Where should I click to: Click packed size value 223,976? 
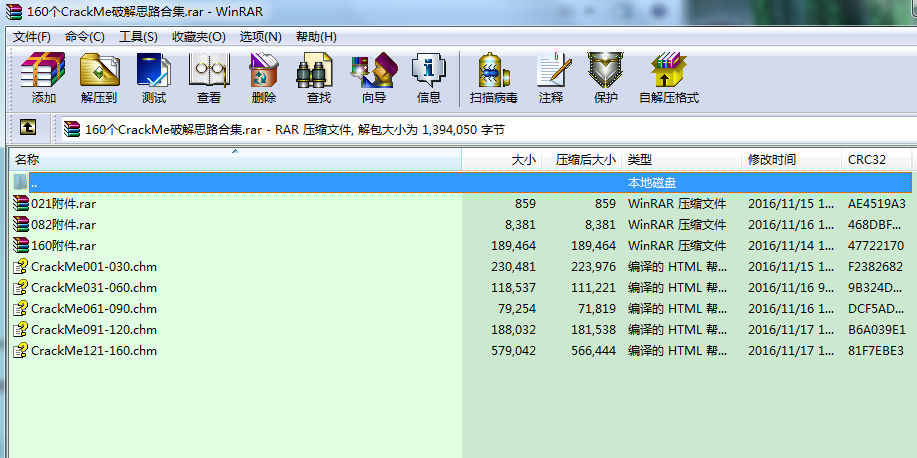pyautogui.click(x=592, y=267)
